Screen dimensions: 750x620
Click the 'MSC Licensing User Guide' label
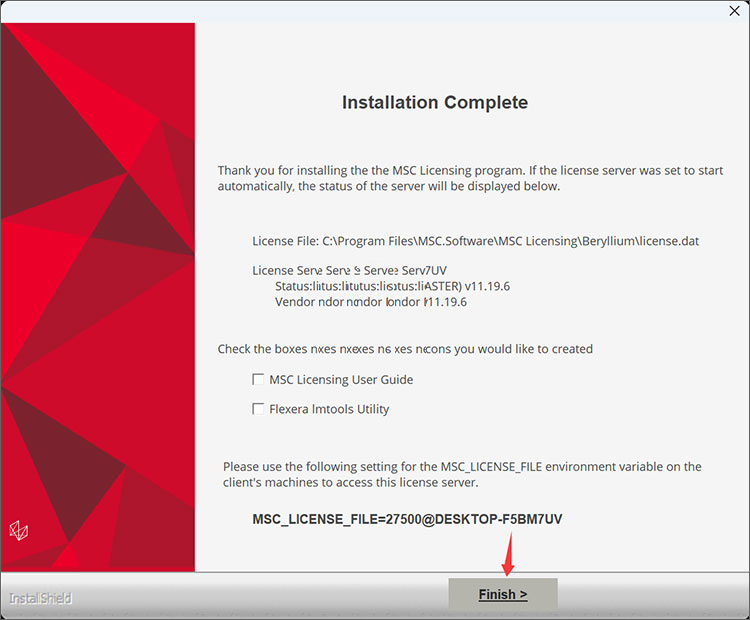click(x=341, y=379)
